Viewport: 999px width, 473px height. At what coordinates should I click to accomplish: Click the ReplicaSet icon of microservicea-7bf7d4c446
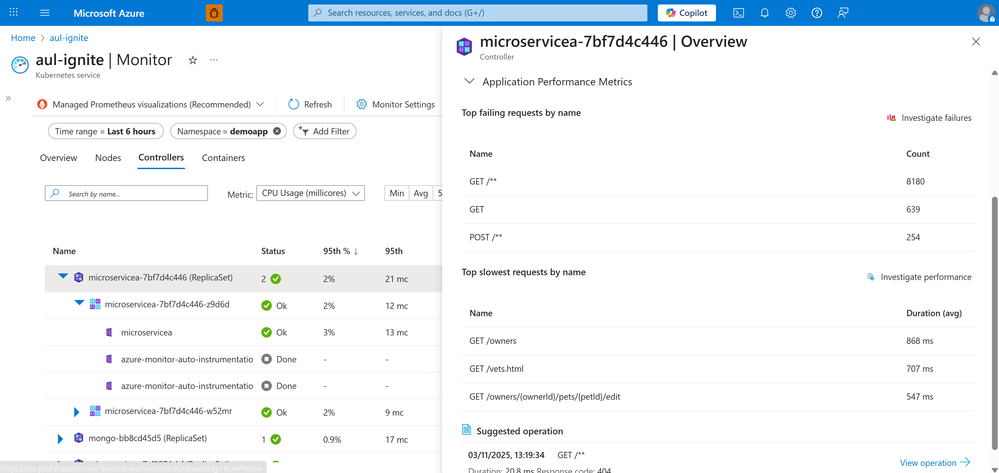coord(78,278)
